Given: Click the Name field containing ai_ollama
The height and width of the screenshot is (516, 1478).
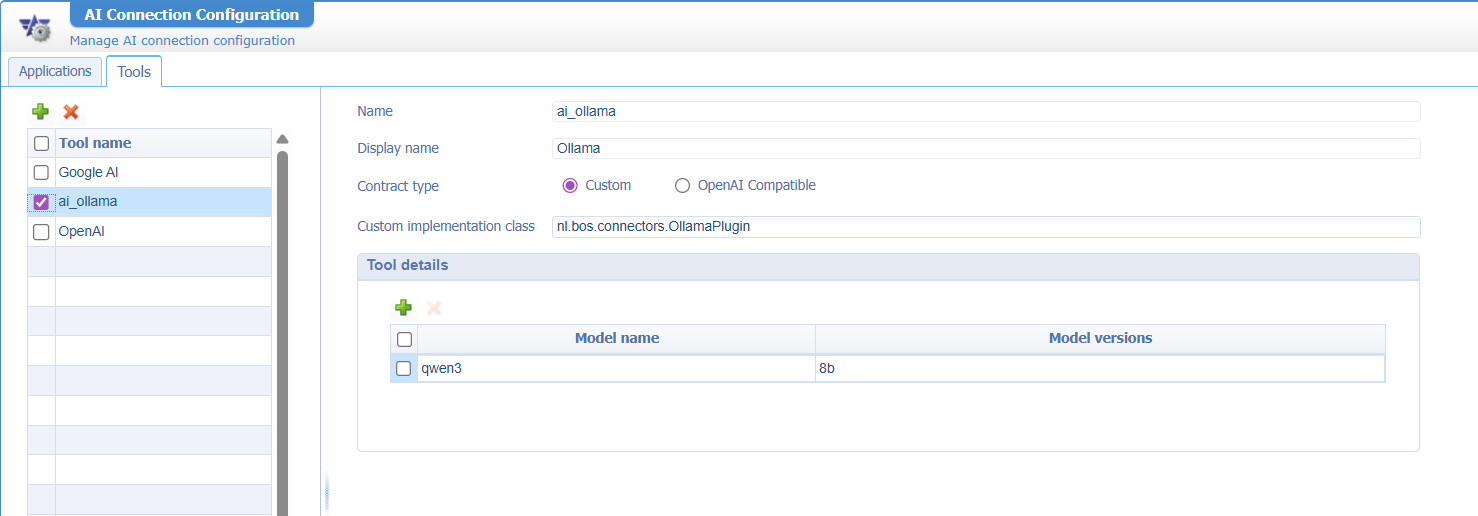Looking at the screenshot, I should coord(986,111).
